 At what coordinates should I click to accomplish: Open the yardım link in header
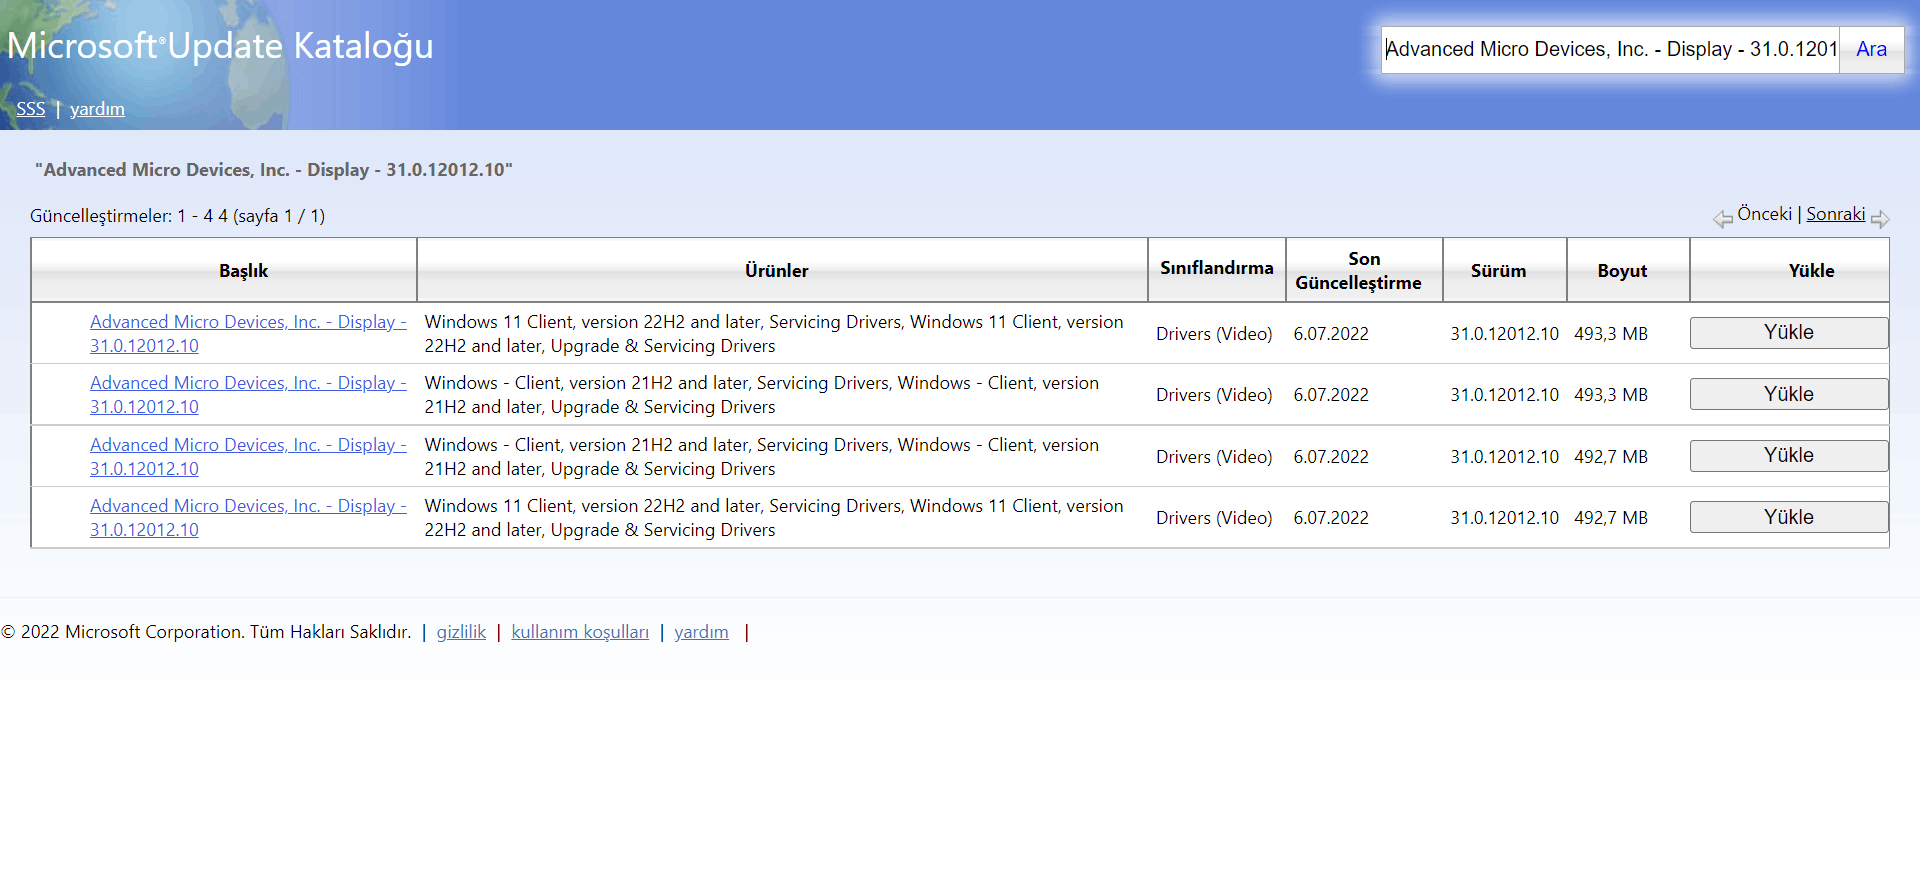(x=97, y=109)
